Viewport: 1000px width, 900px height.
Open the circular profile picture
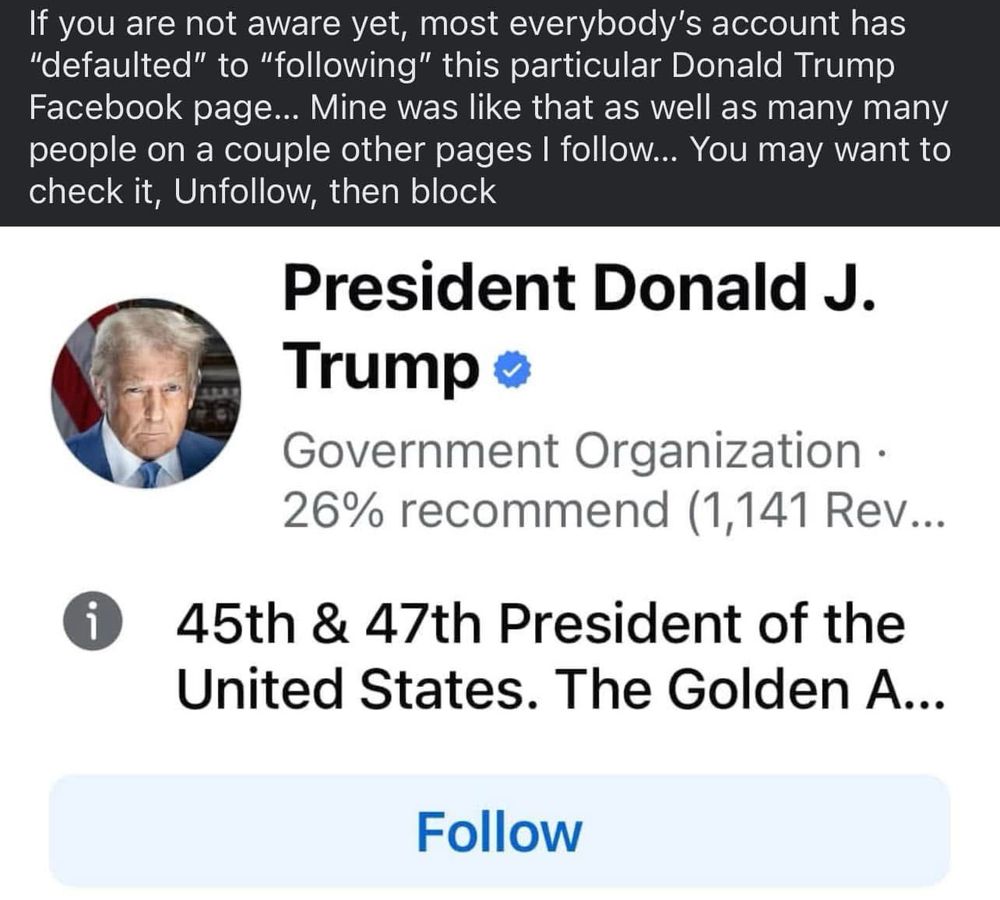(146, 393)
